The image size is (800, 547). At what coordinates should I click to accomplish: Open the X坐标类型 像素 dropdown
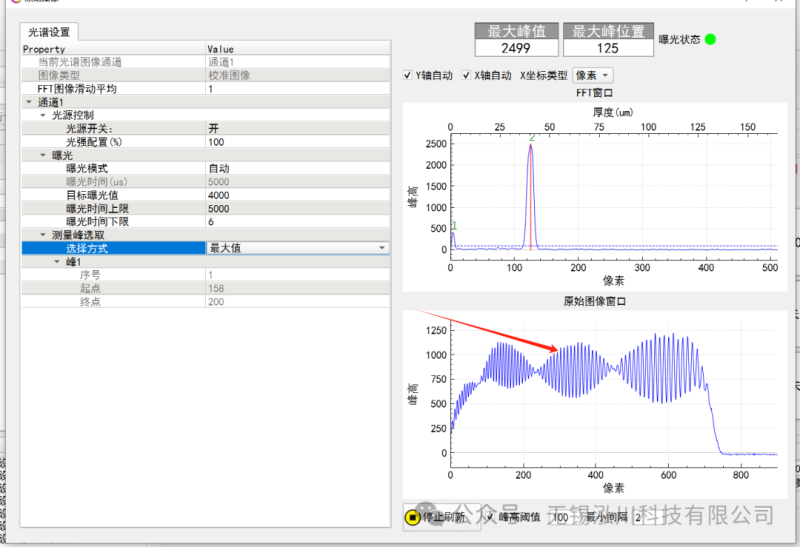coord(593,75)
